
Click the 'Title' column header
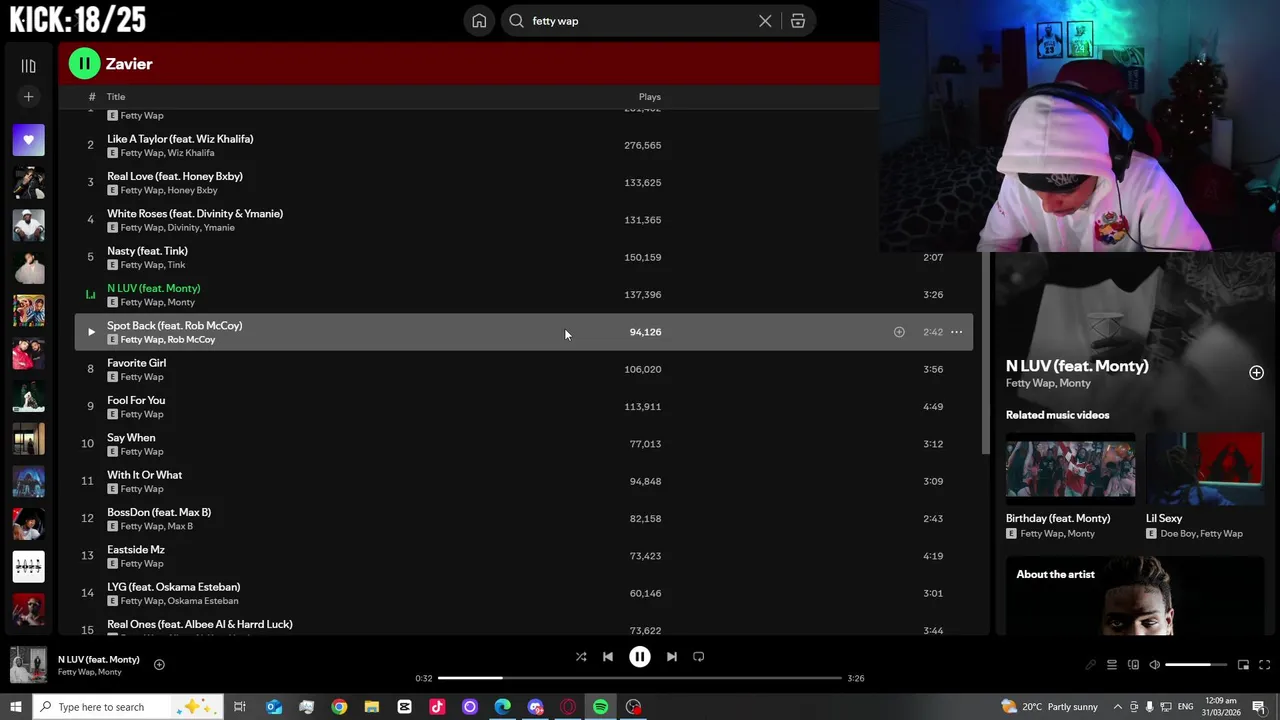pyautogui.click(x=116, y=97)
